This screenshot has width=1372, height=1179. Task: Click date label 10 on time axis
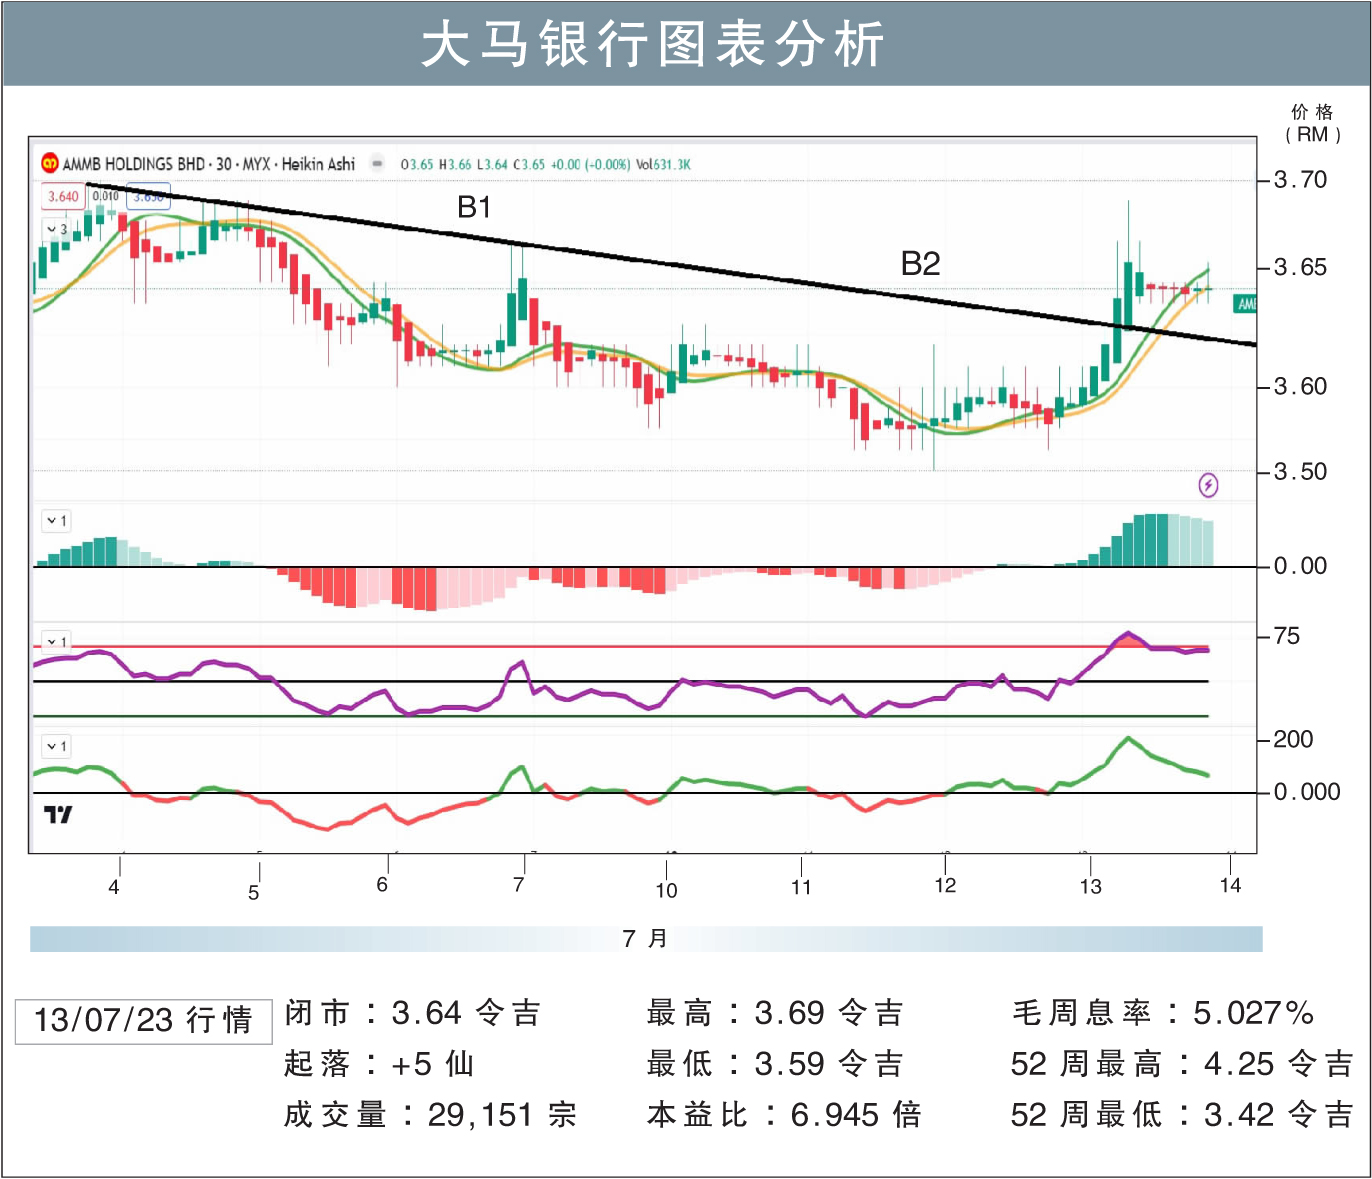pyautogui.click(x=666, y=890)
